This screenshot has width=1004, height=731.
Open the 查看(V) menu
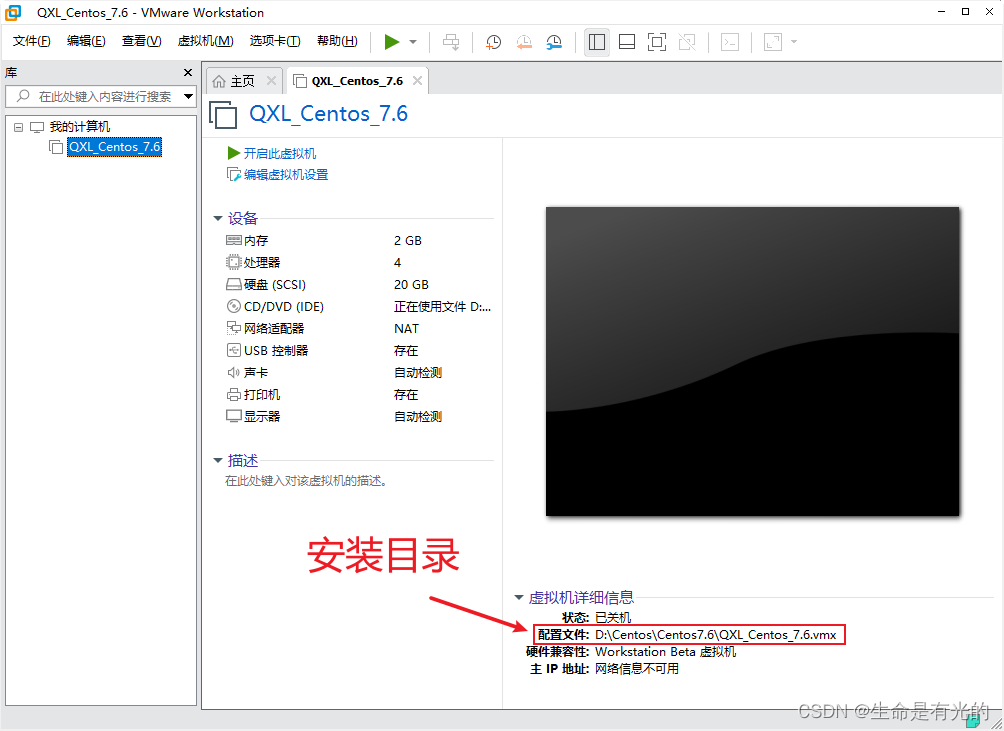point(142,41)
